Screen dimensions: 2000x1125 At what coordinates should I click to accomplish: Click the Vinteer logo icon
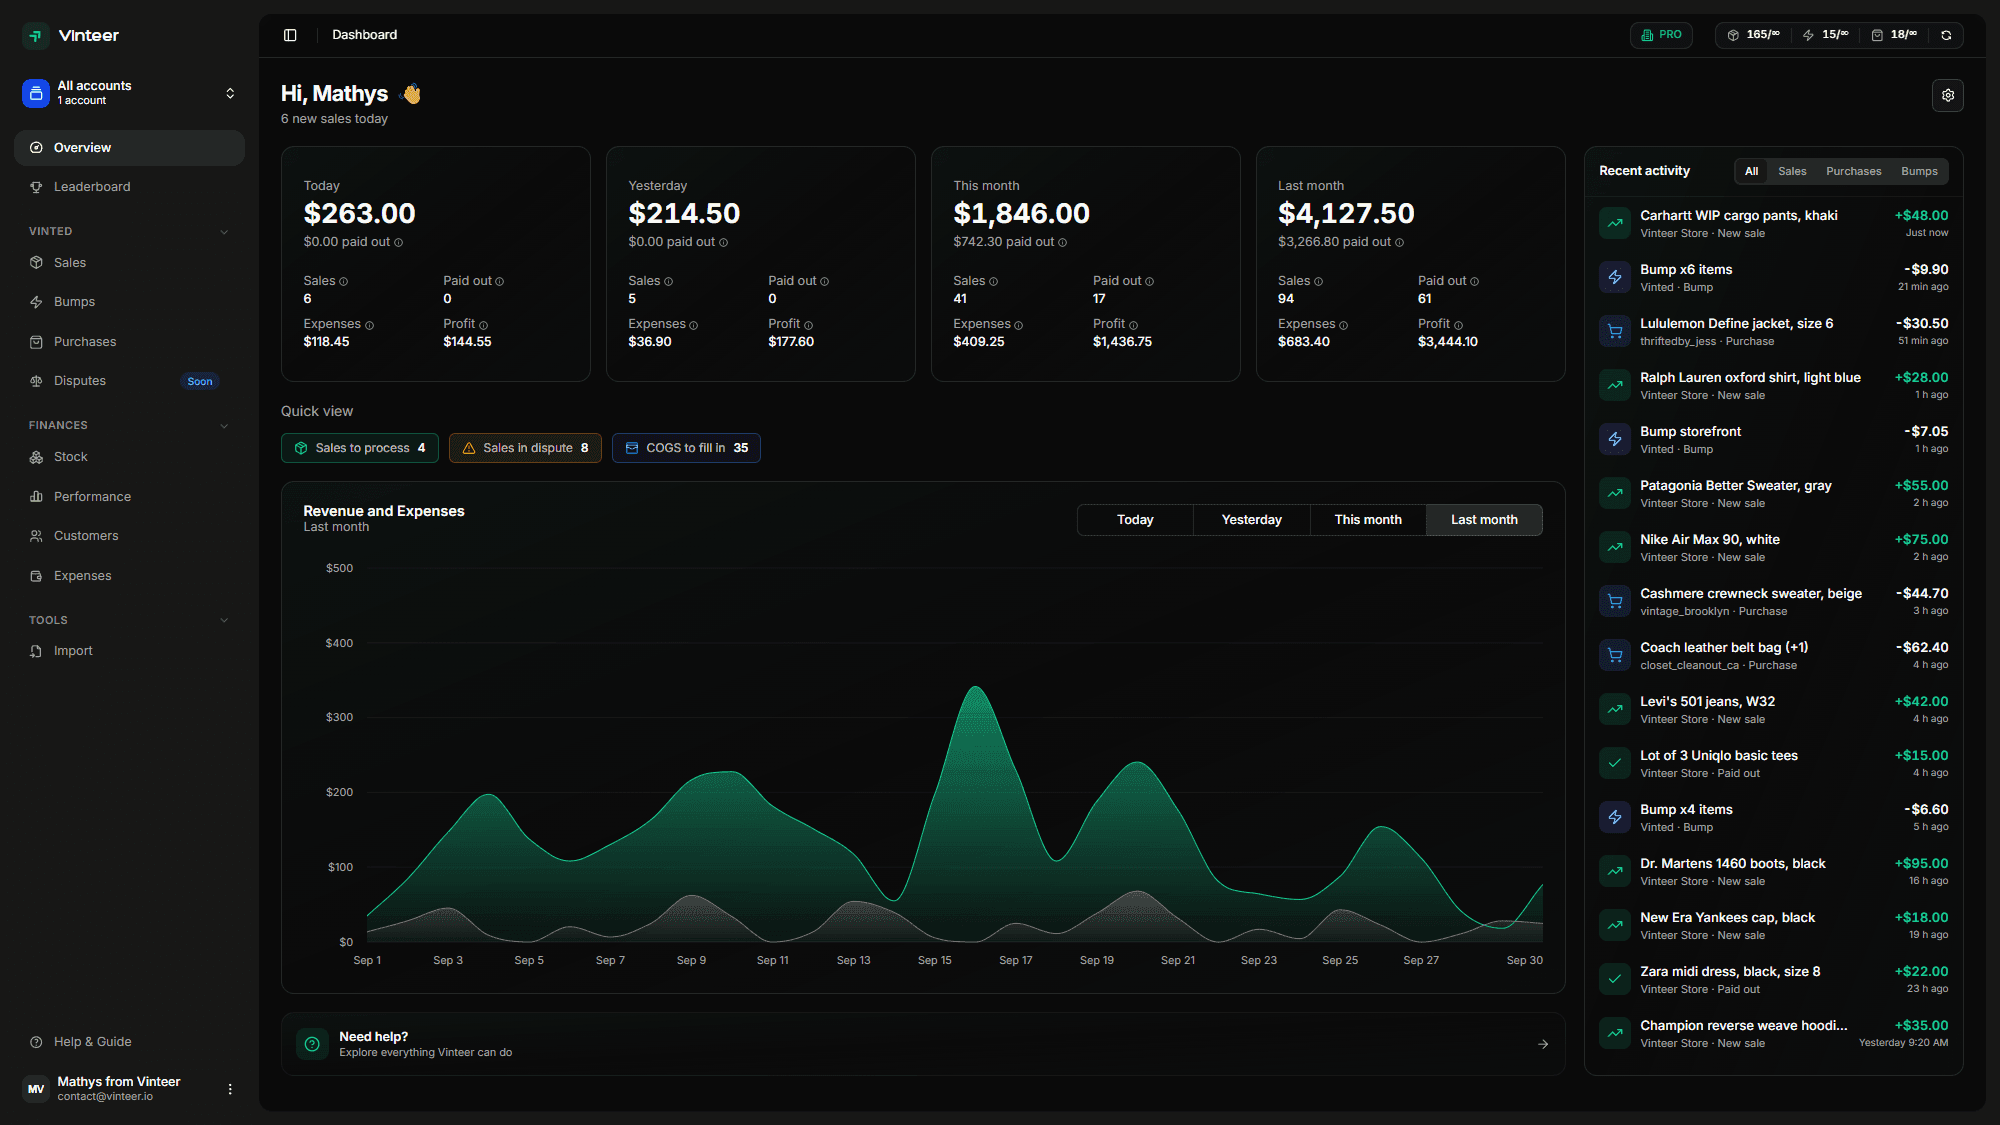click(x=36, y=35)
